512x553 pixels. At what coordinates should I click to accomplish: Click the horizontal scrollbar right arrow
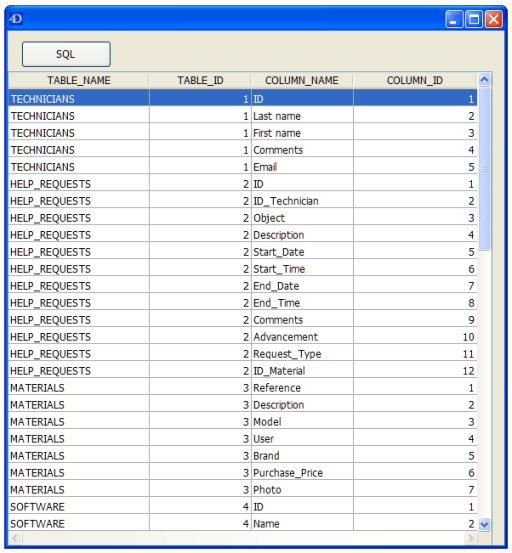tap(470, 538)
